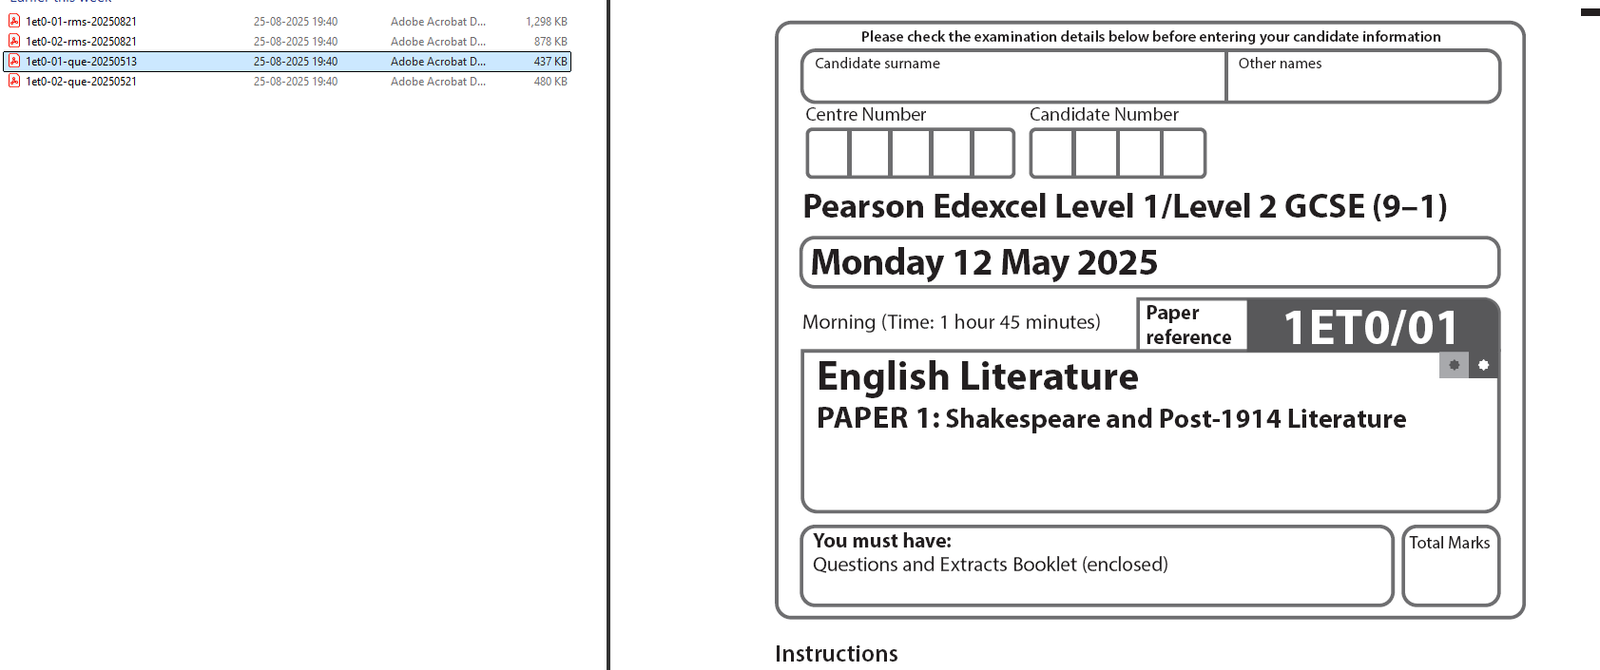Click the PDF icon for 1et0-02-que-20250521
This screenshot has height=670, width=1600.
click(14, 81)
